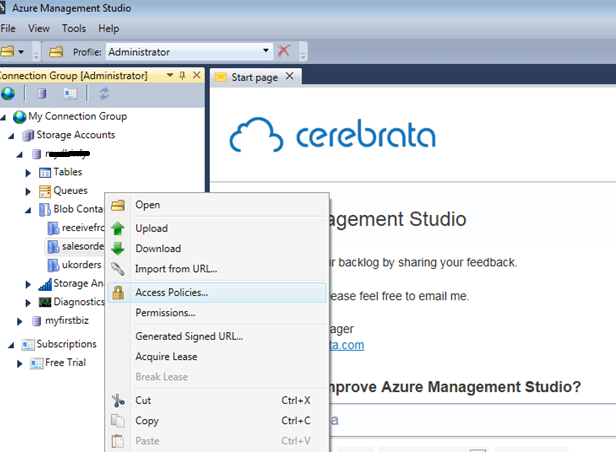The height and width of the screenshot is (455, 616).
Task: Collapse the Subscriptions node
Action: coord(11,345)
